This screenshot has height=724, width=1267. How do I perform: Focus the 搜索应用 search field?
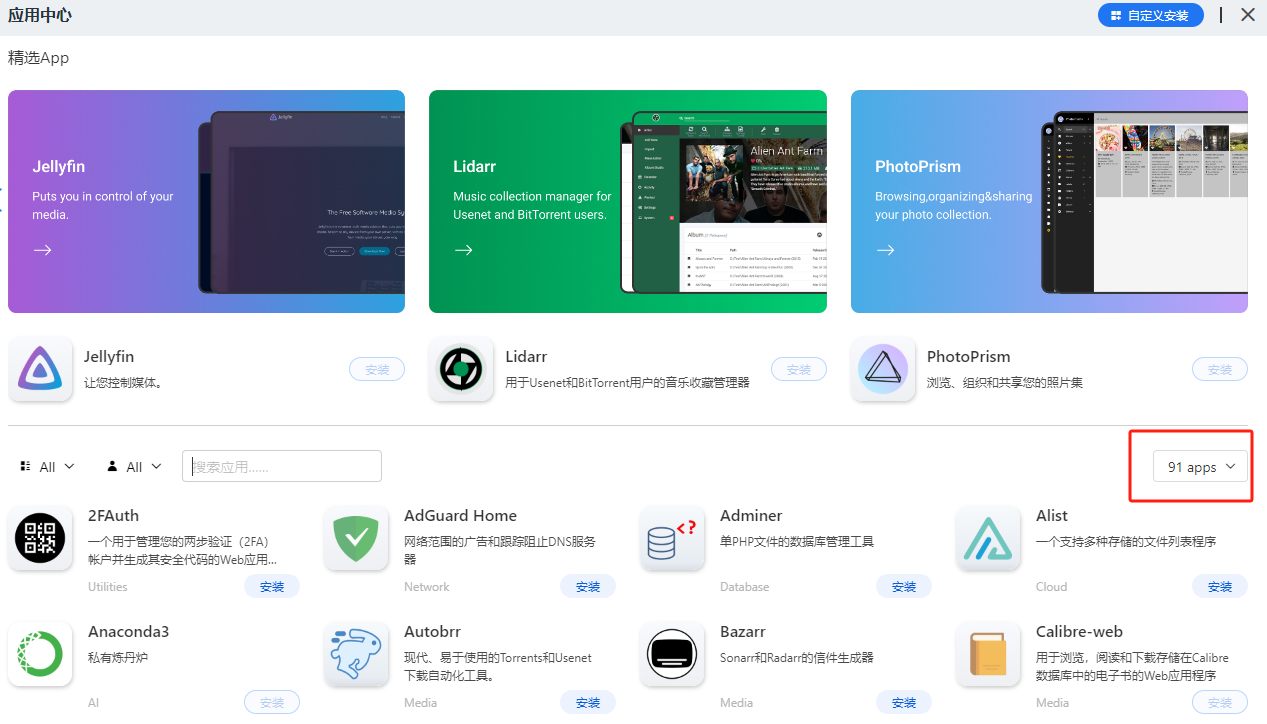[282, 466]
